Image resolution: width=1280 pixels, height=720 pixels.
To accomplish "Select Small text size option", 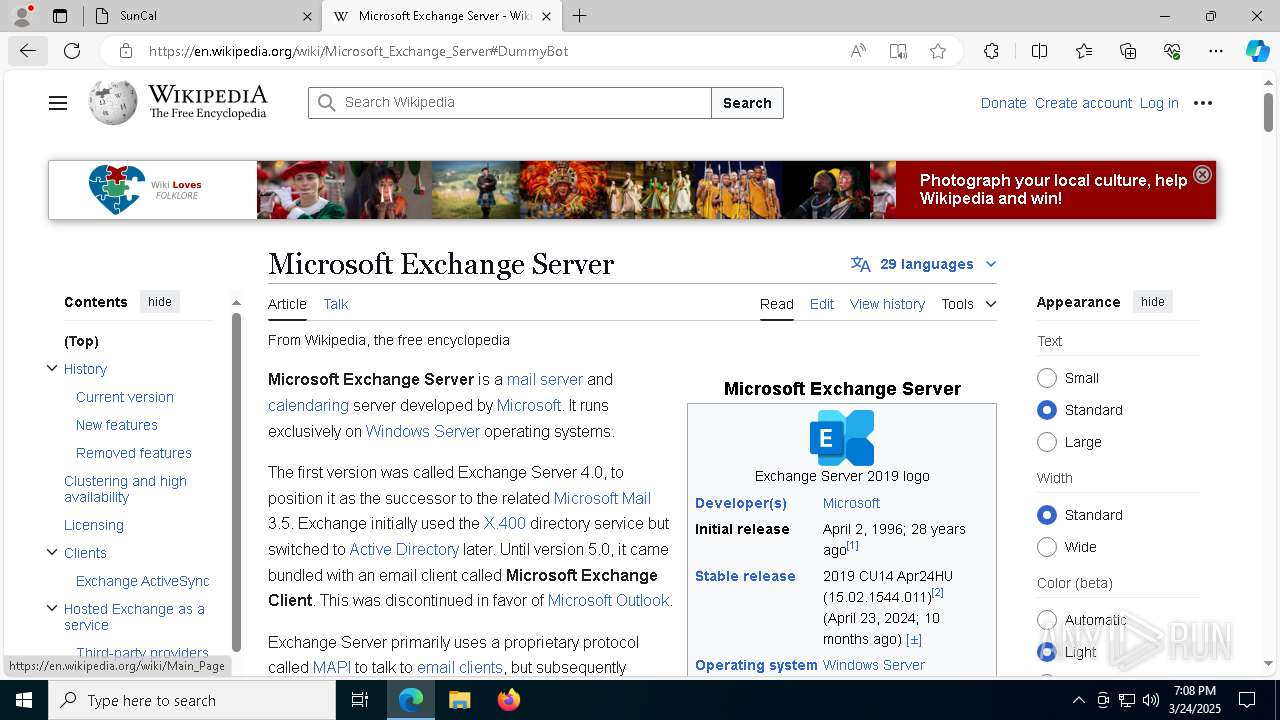I will click(x=1047, y=378).
